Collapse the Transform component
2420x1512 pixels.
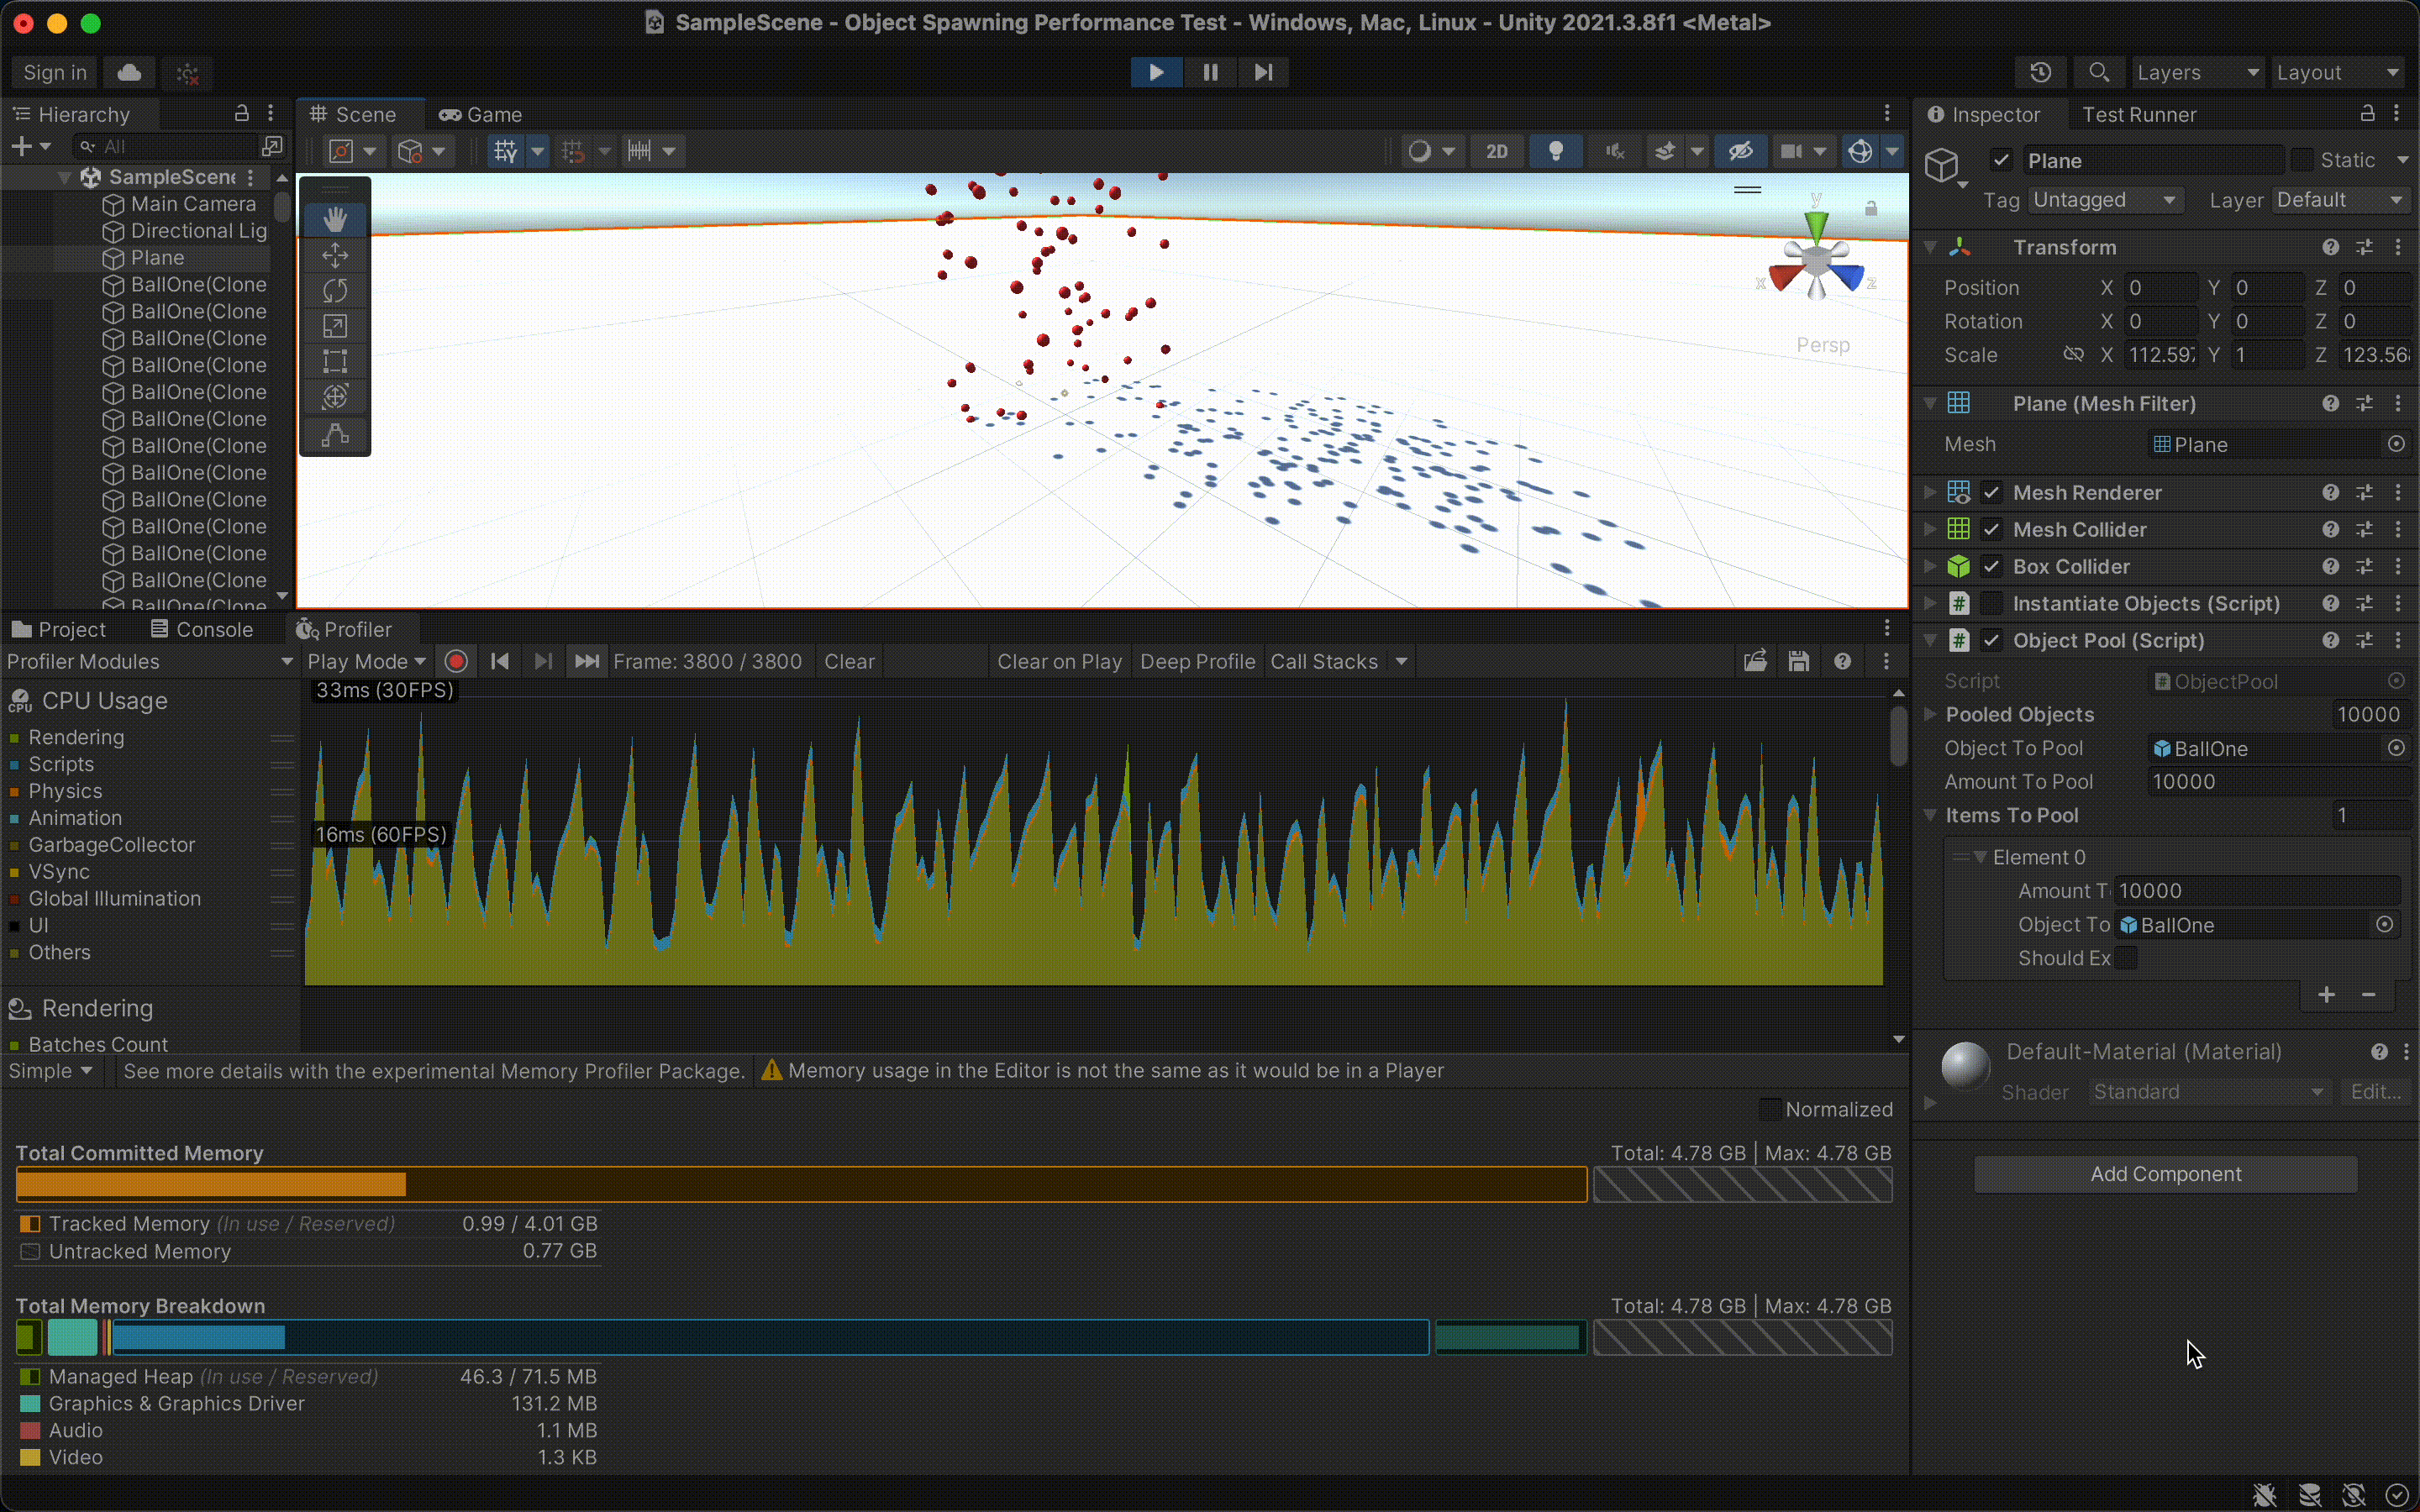[1929, 247]
